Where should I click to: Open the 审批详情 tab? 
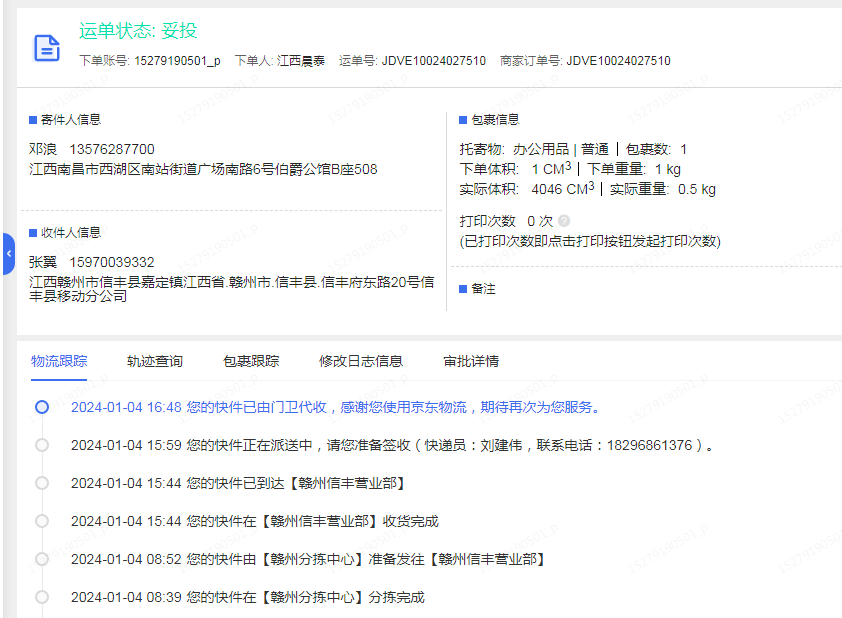tap(471, 361)
